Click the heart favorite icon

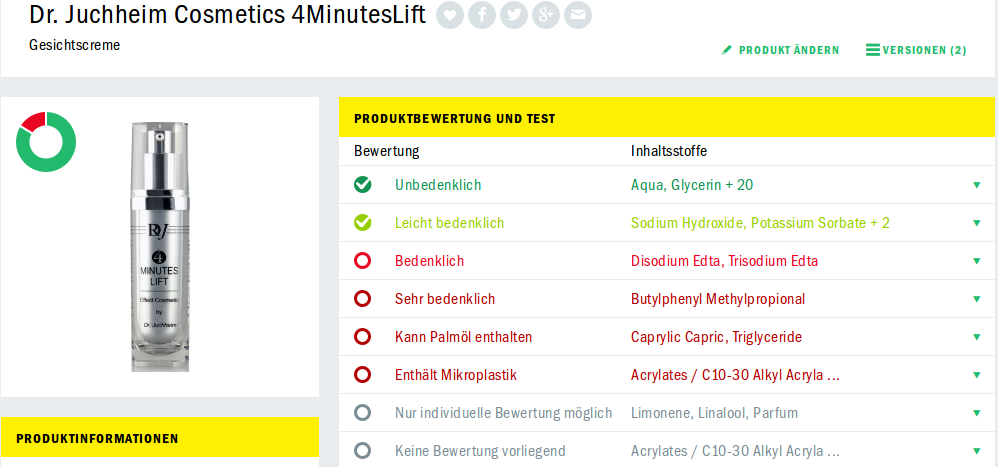[x=450, y=15]
